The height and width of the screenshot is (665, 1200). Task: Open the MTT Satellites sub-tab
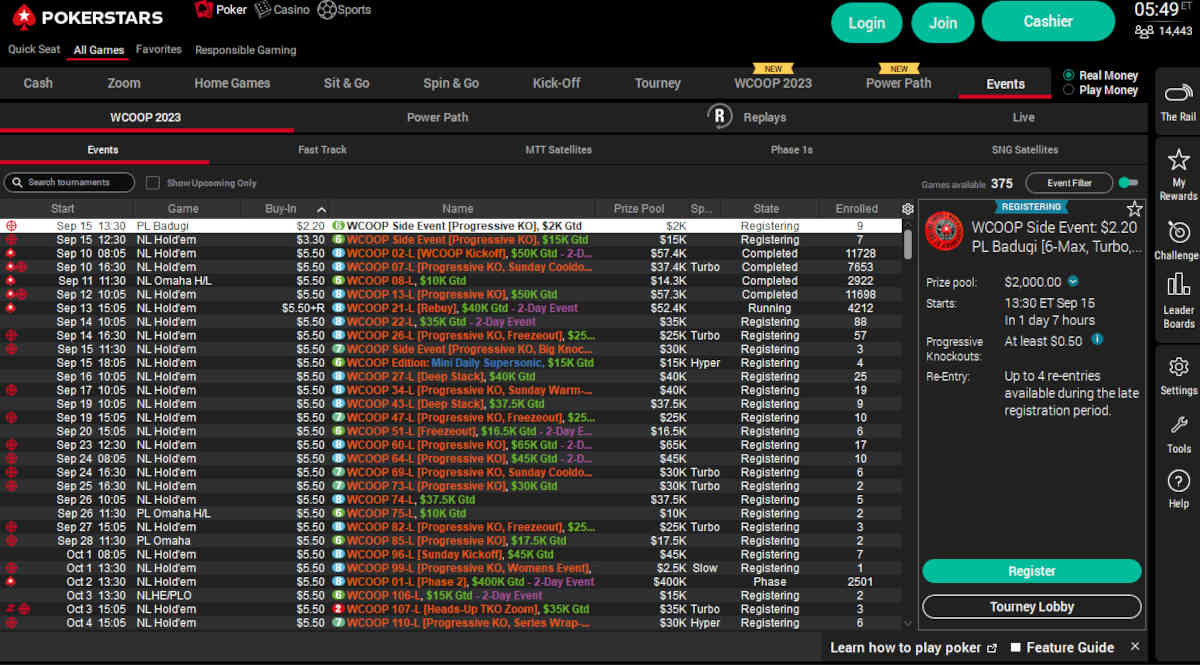[x=558, y=149]
